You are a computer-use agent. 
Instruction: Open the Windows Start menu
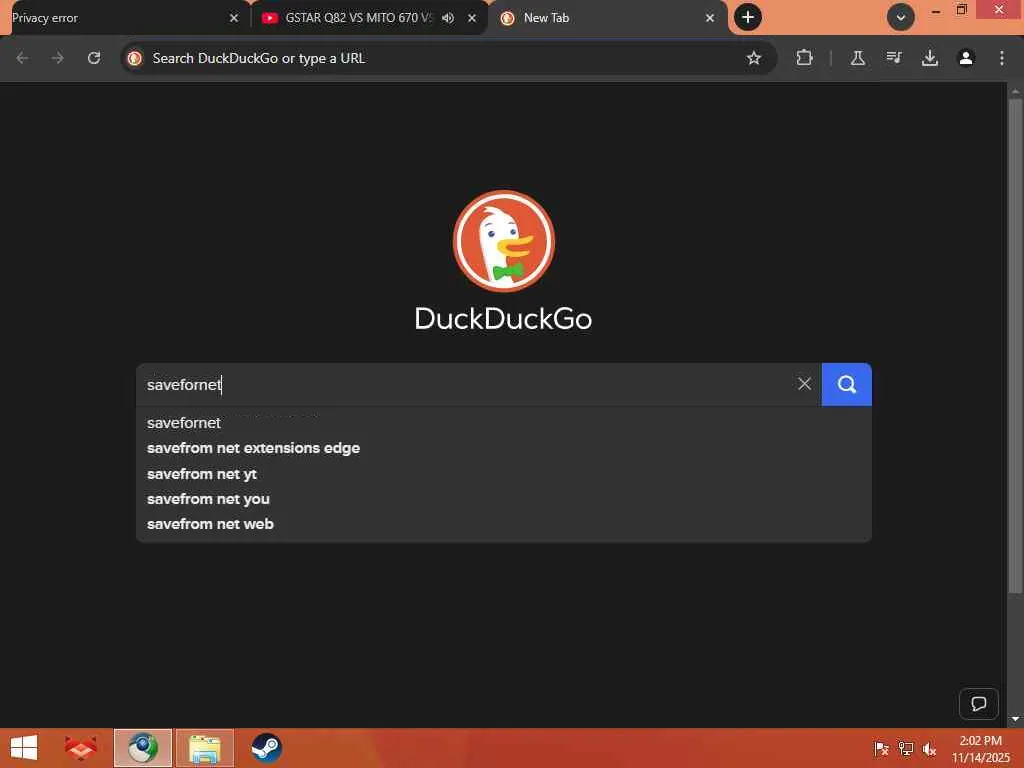(24, 748)
